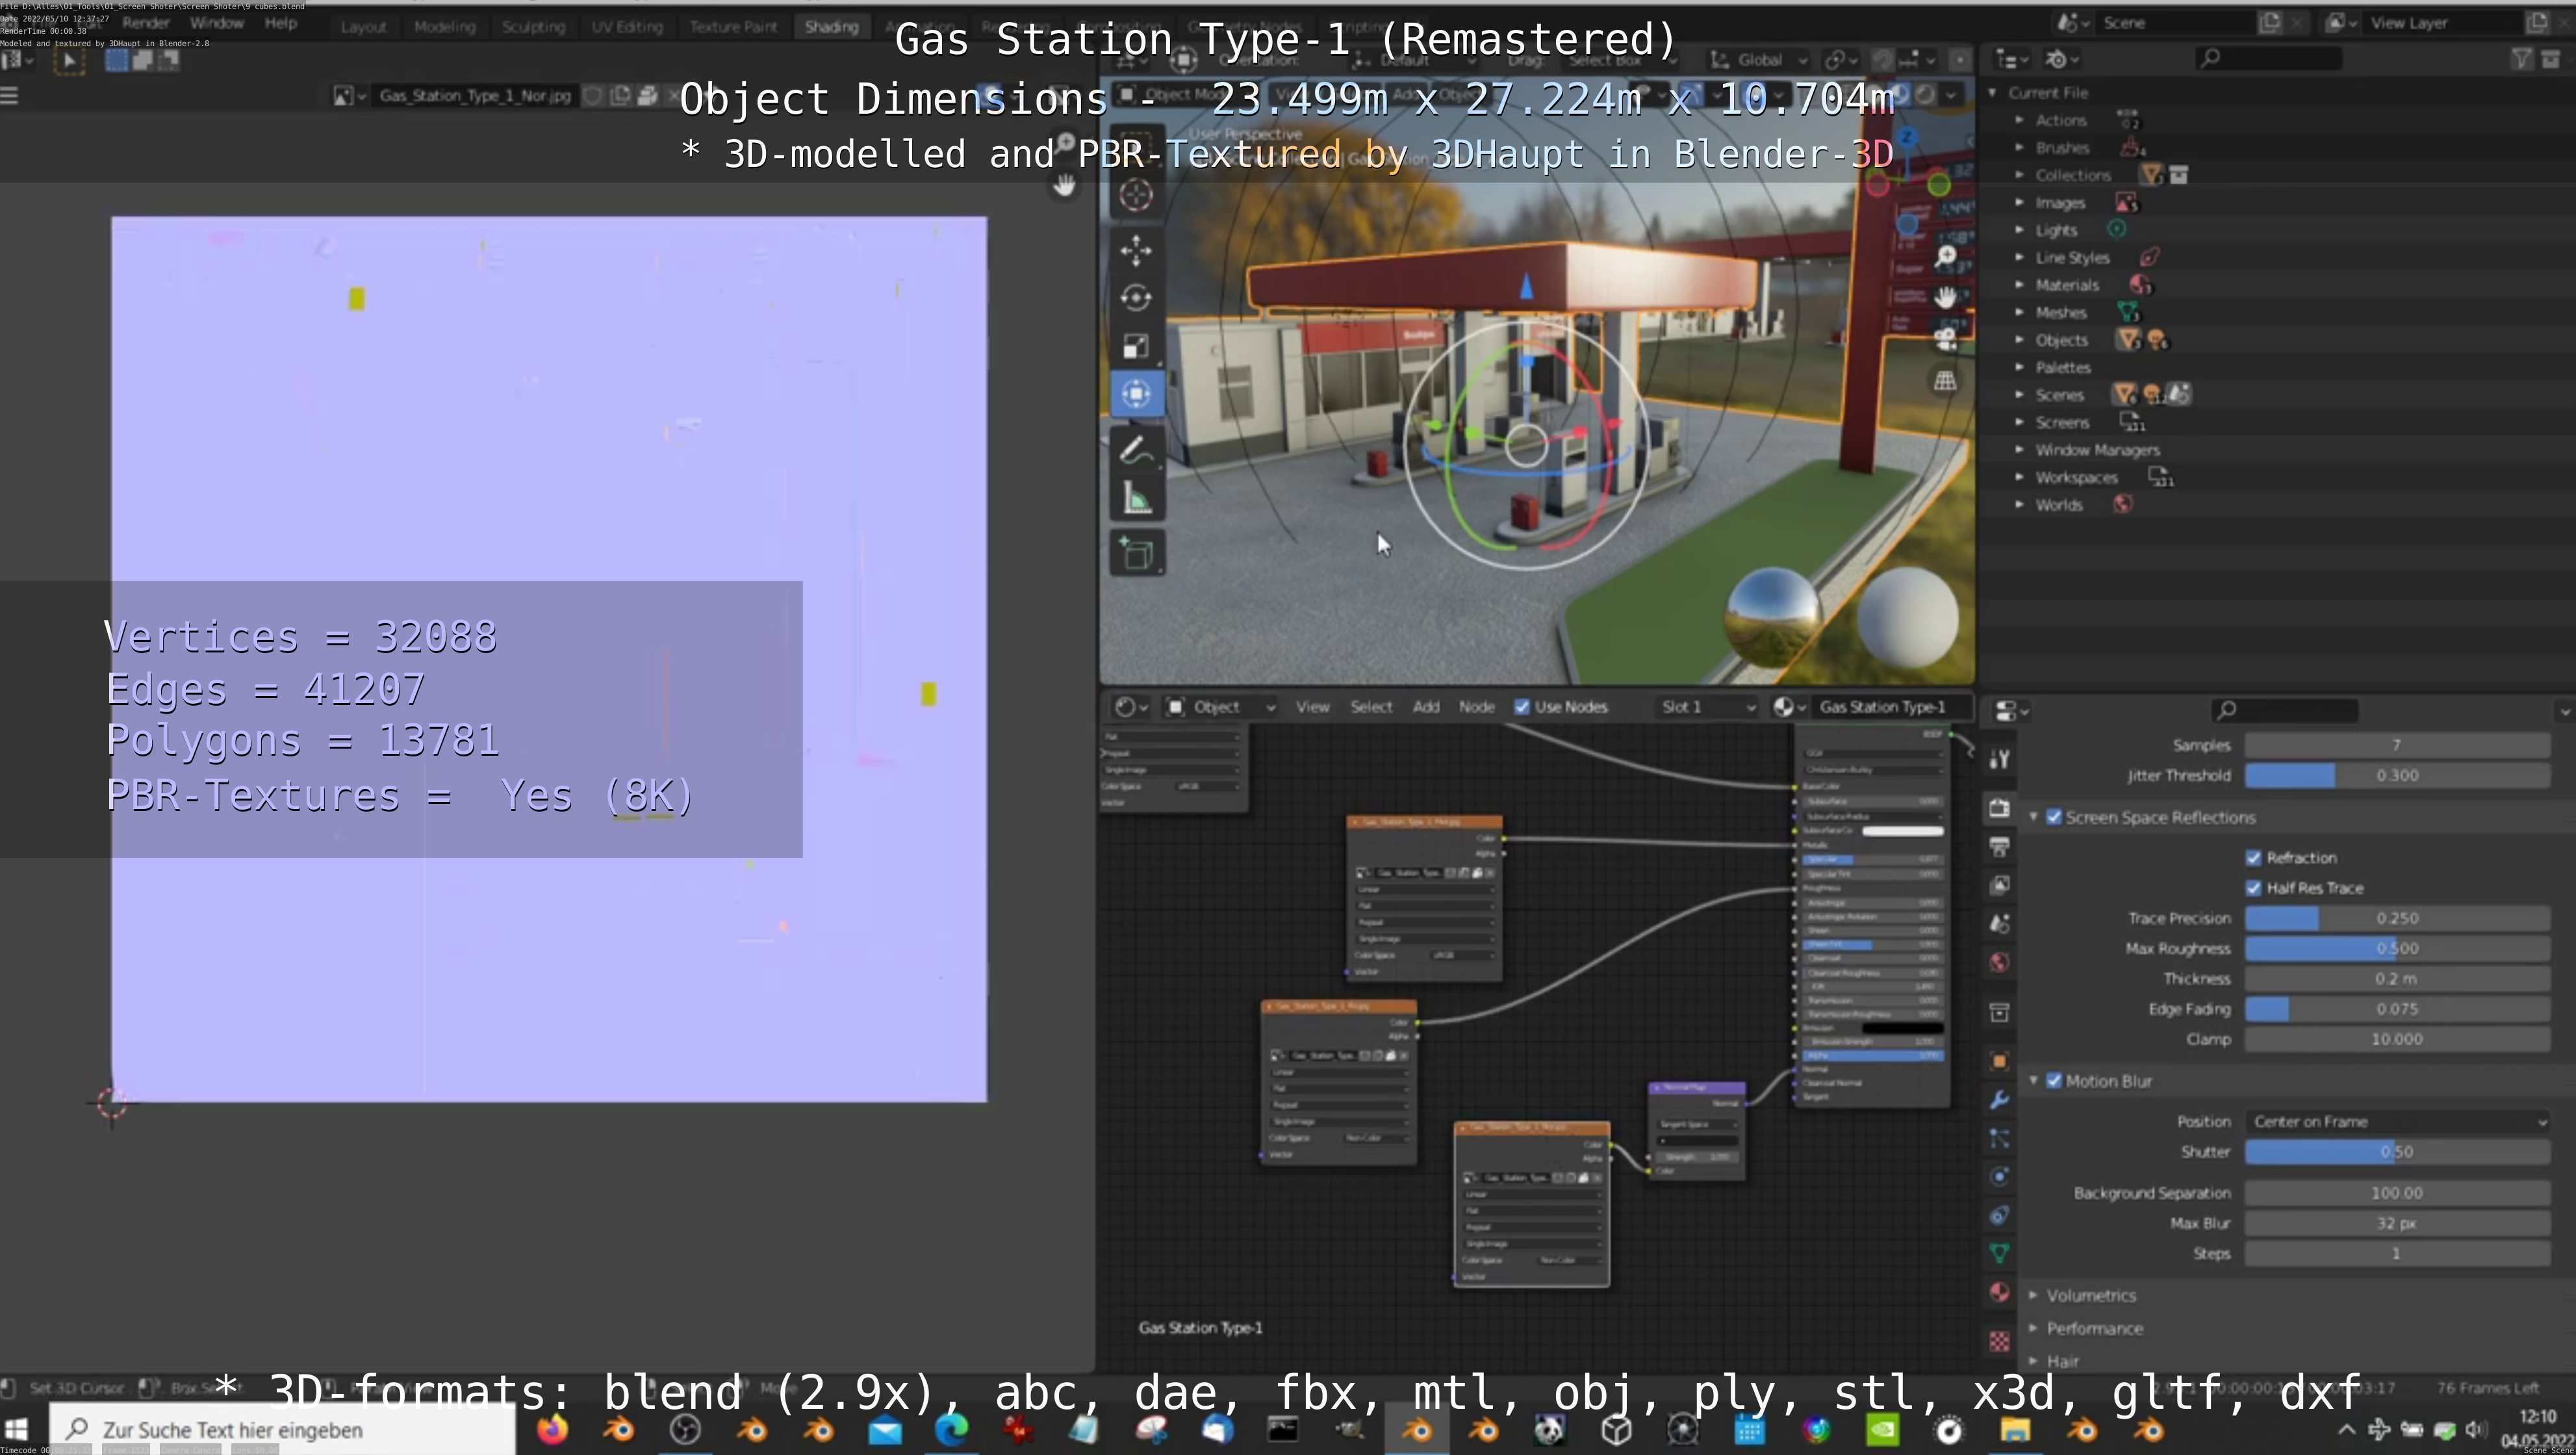Open the Node menu in node editor
Screen dimensions: 2576x1455
[x=1476, y=707]
